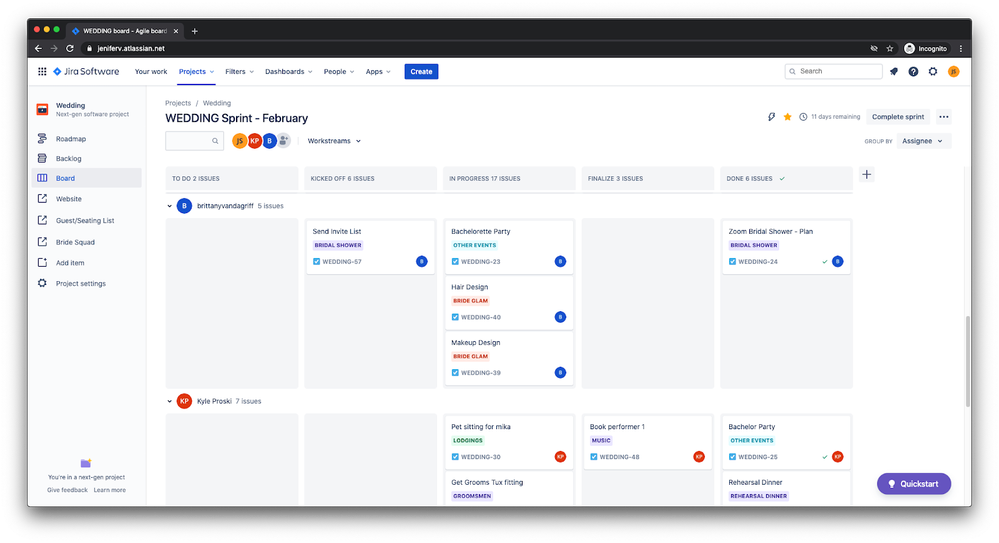Open a new browser tab with plus
This screenshot has height=543, width=999.
194,31
